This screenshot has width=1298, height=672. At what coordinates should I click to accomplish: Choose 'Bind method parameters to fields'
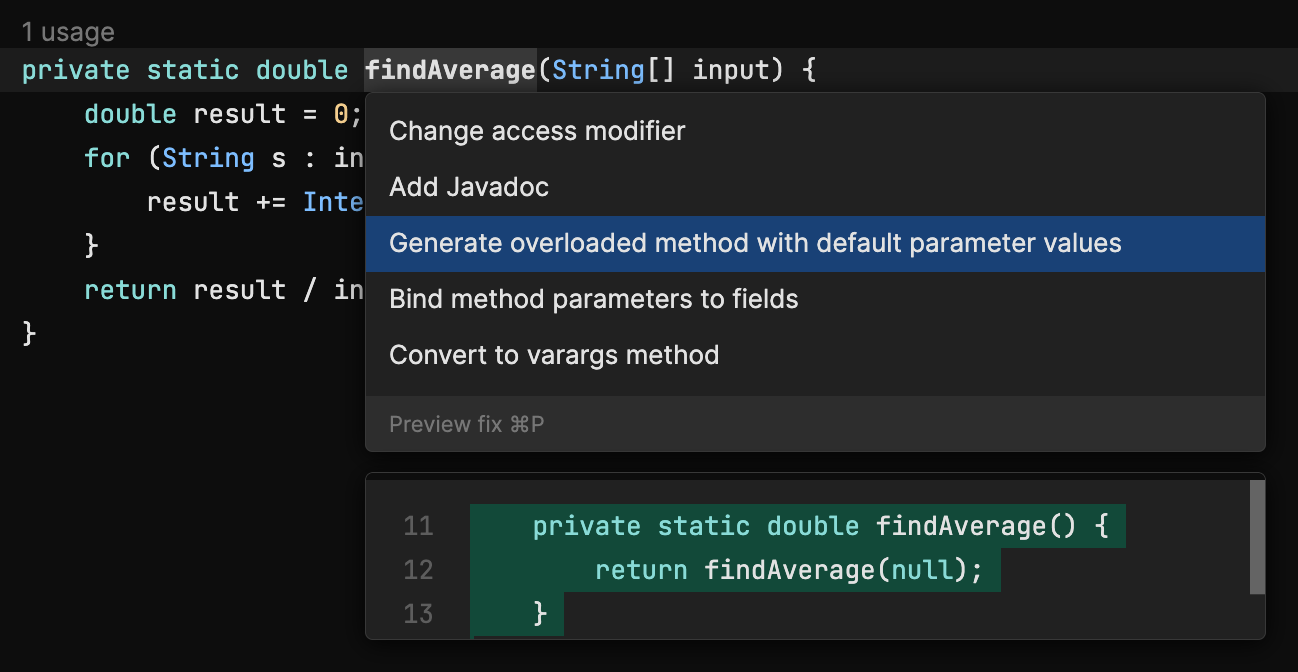click(x=594, y=298)
